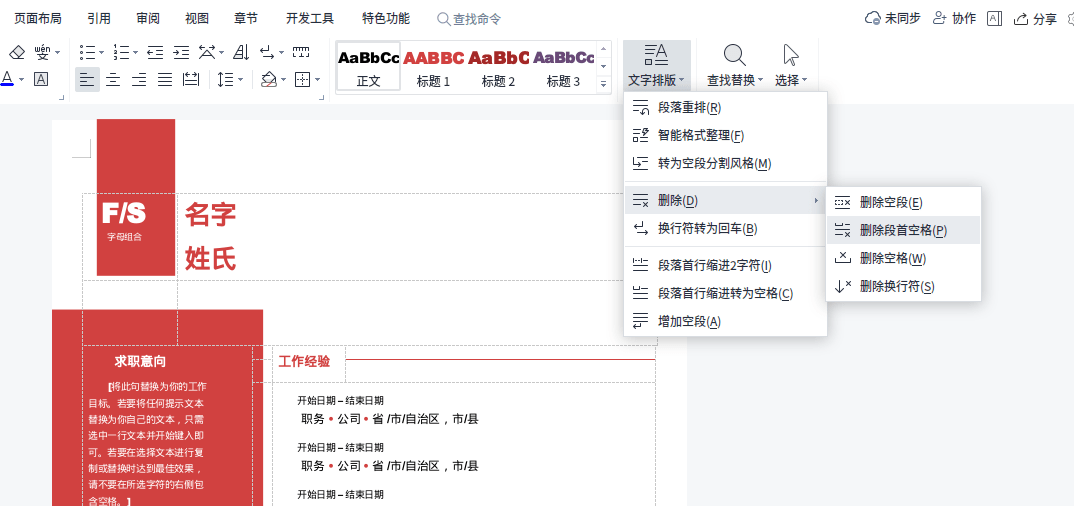Image resolution: width=1074 pixels, height=506 pixels.
Task: Expand the line spacing dropdown
Action: [x=240, y=80]
